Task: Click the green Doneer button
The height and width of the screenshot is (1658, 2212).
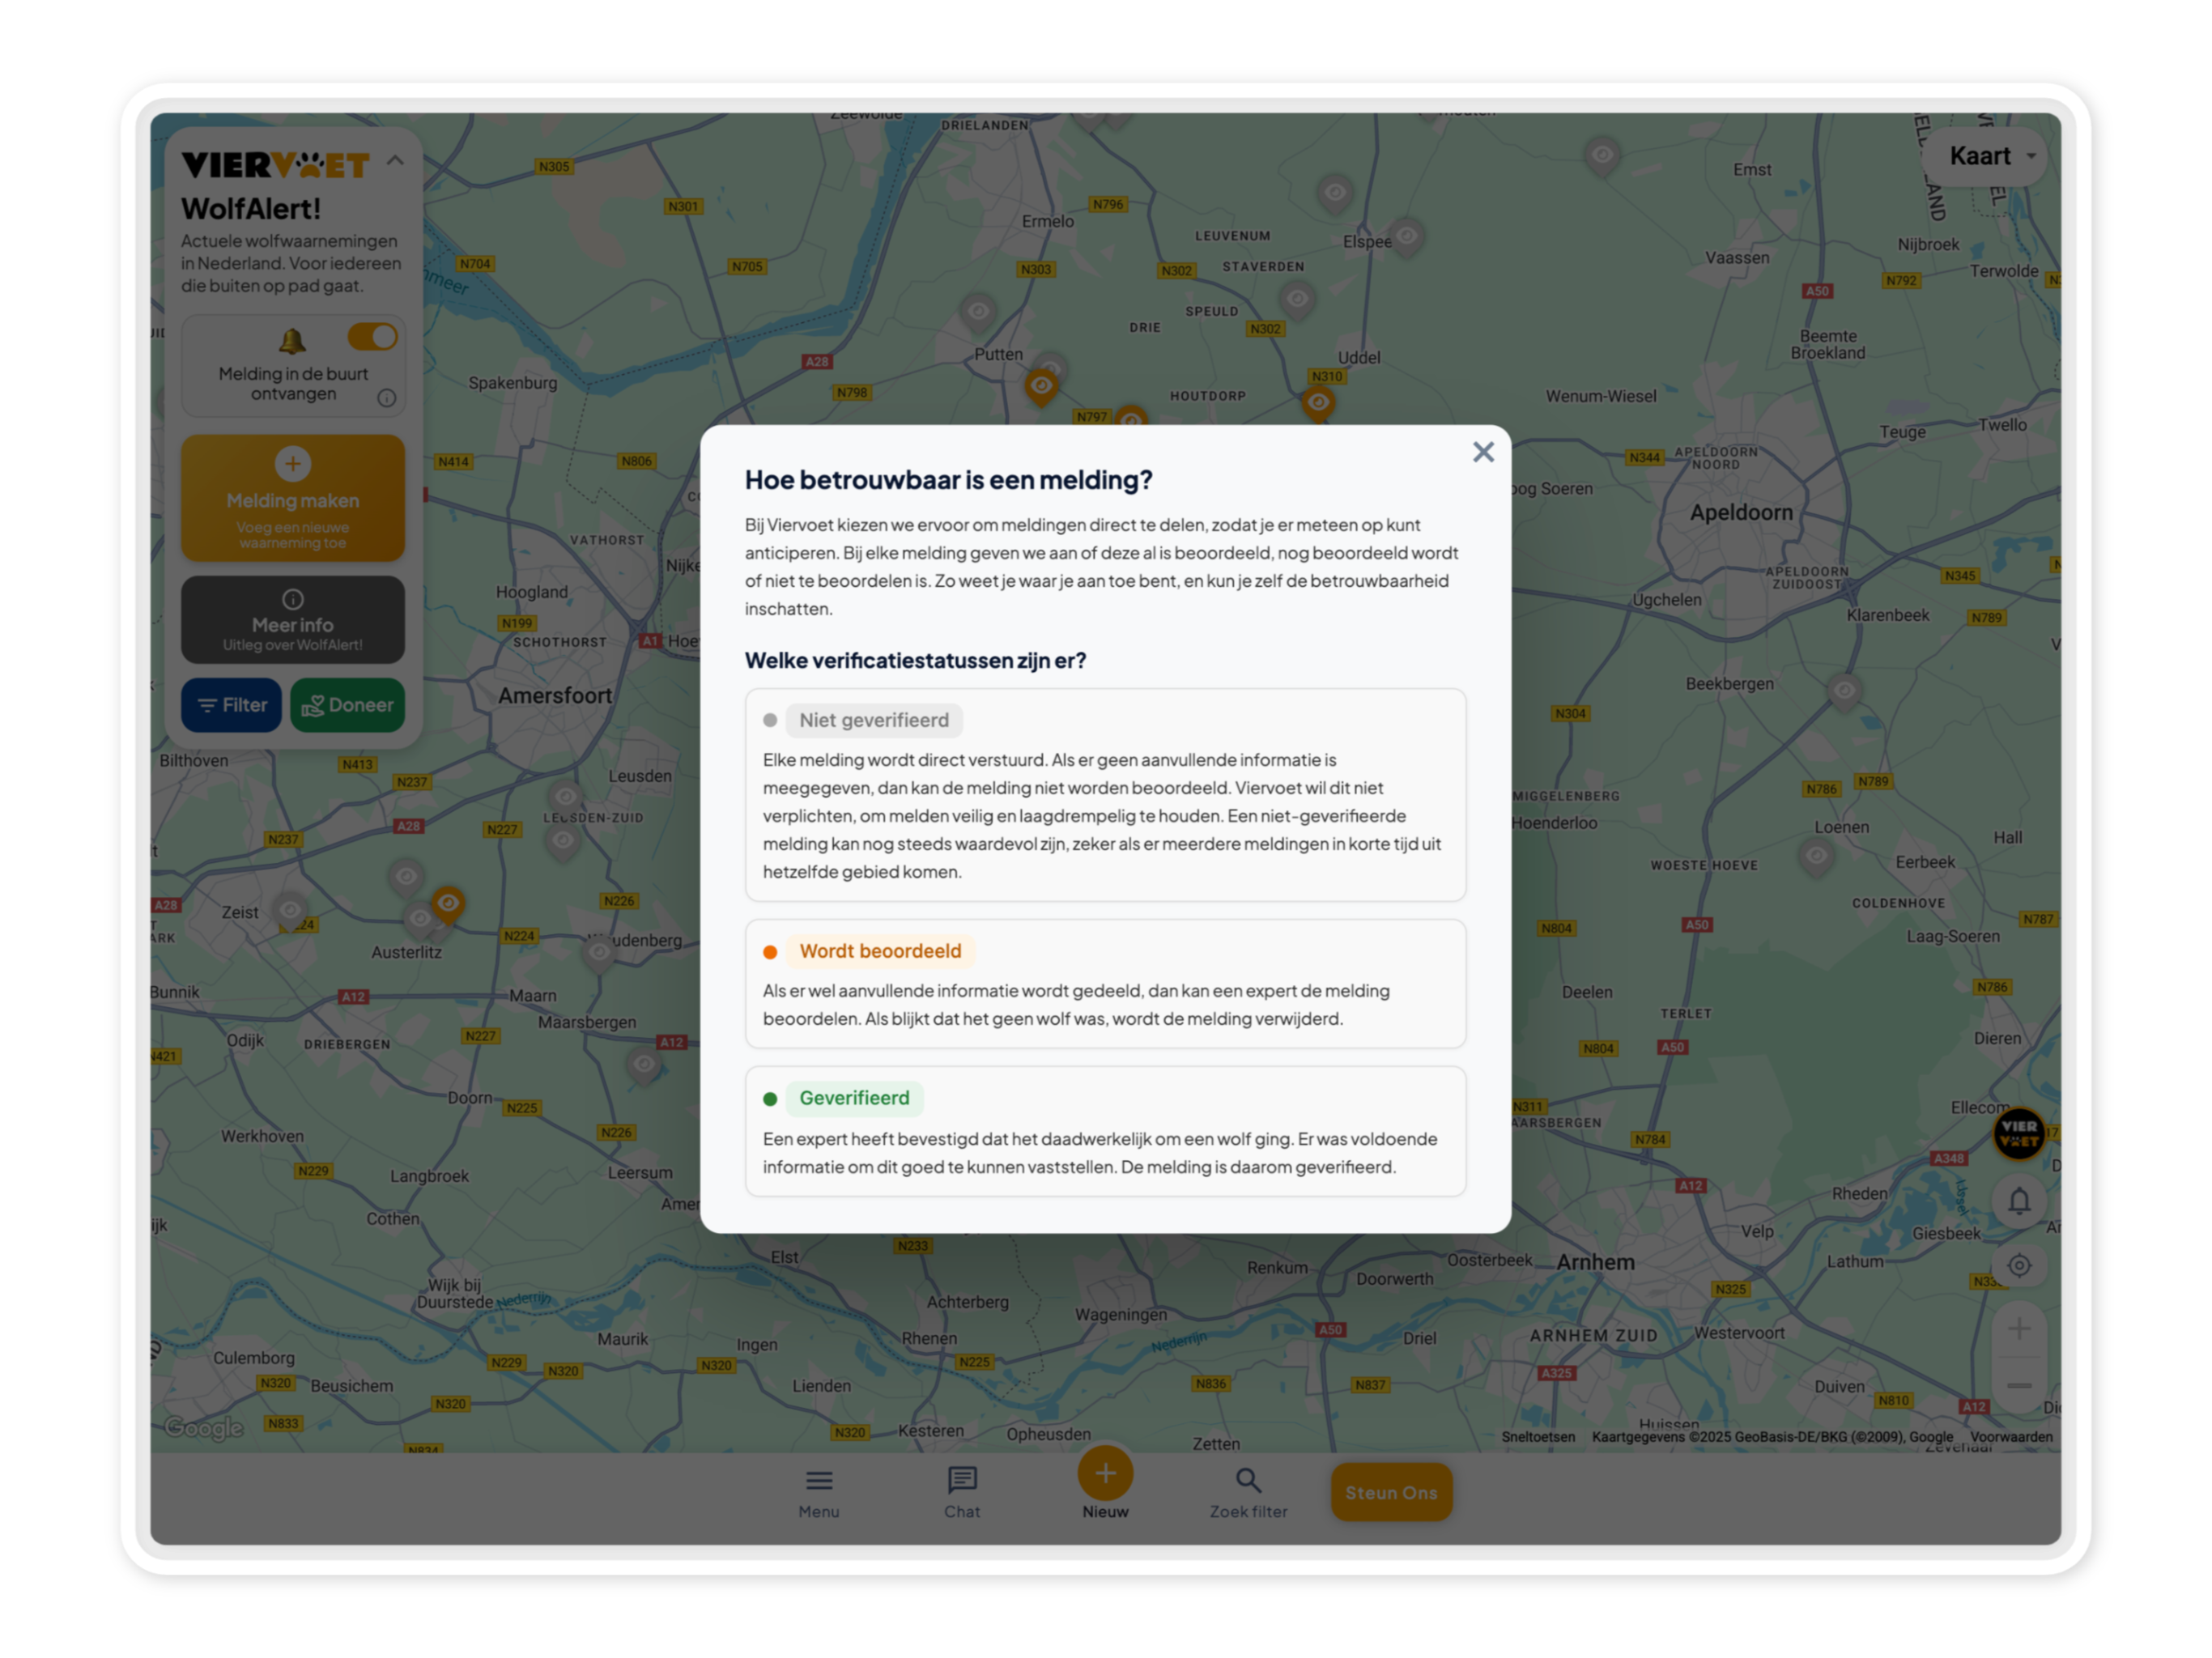Action: tap(348, 705)
